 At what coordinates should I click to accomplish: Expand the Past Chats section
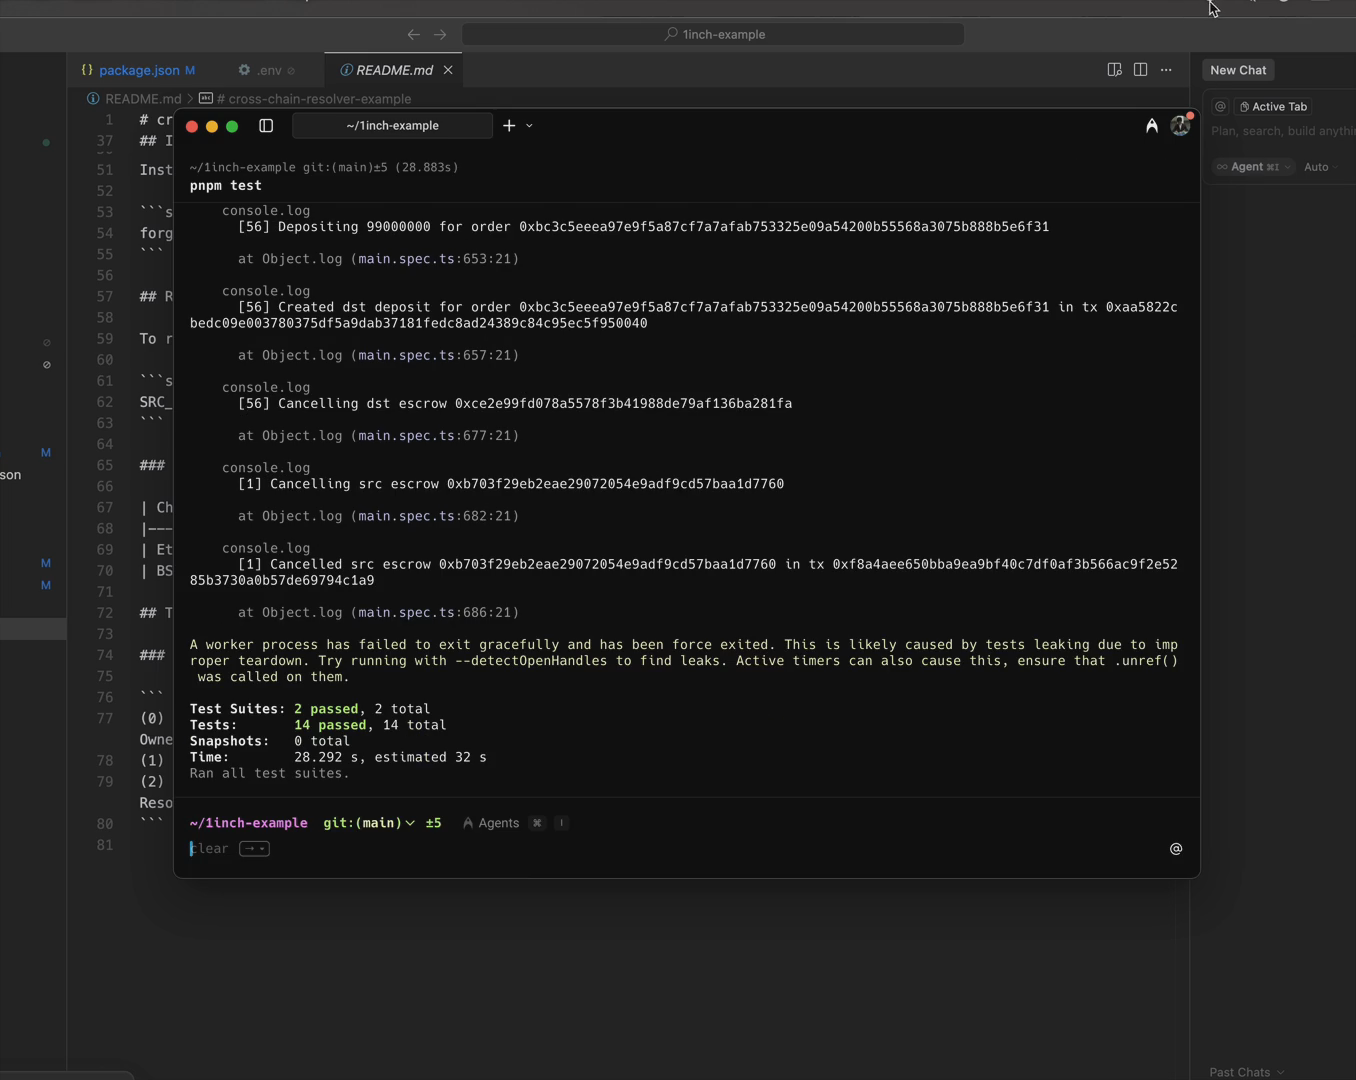pos(1247,1072)
